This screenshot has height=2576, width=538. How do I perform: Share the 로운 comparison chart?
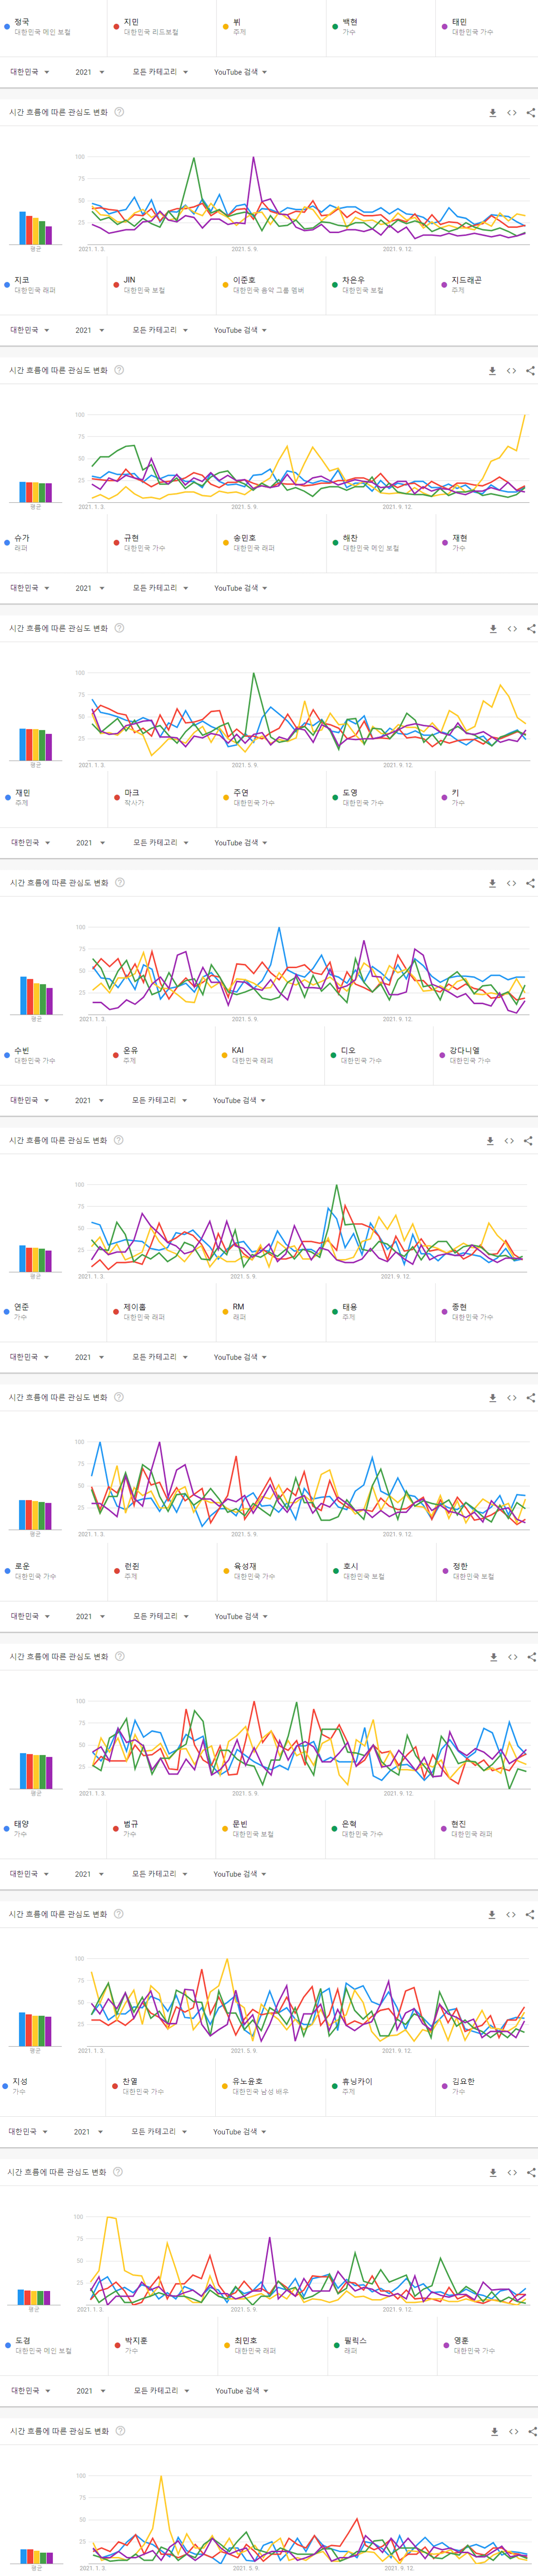[531, 1657]
